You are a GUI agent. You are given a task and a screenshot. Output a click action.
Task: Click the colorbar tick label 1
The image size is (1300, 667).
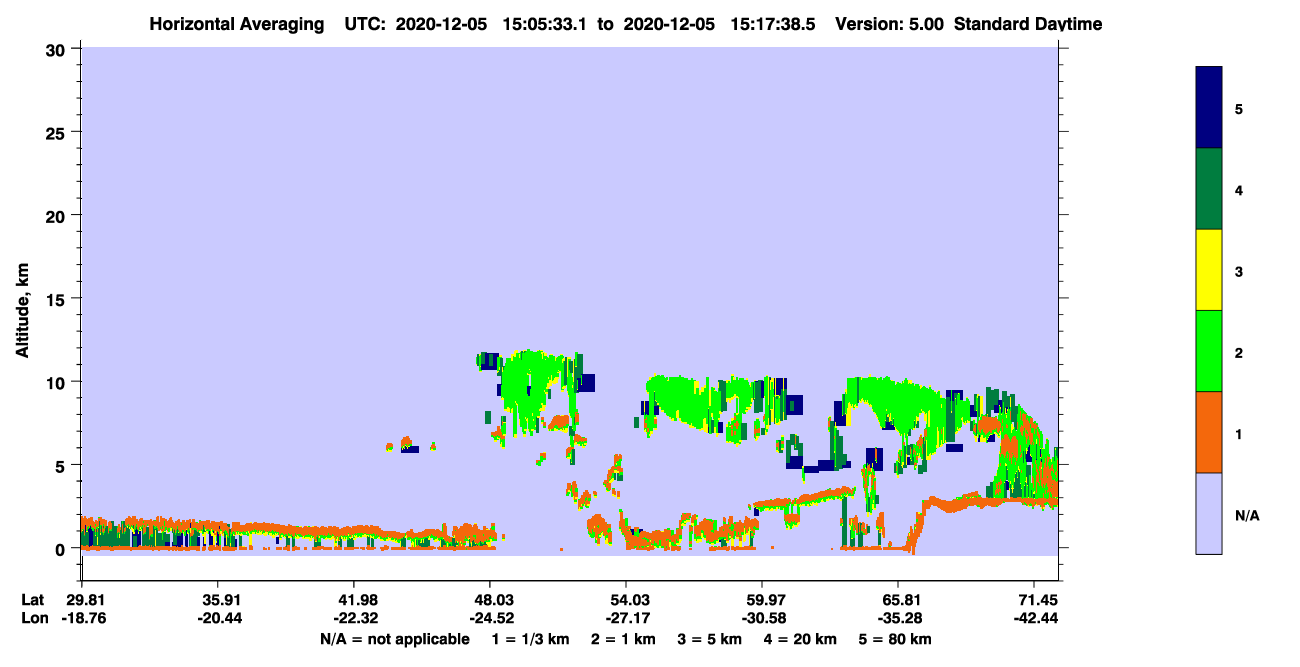1239,432
